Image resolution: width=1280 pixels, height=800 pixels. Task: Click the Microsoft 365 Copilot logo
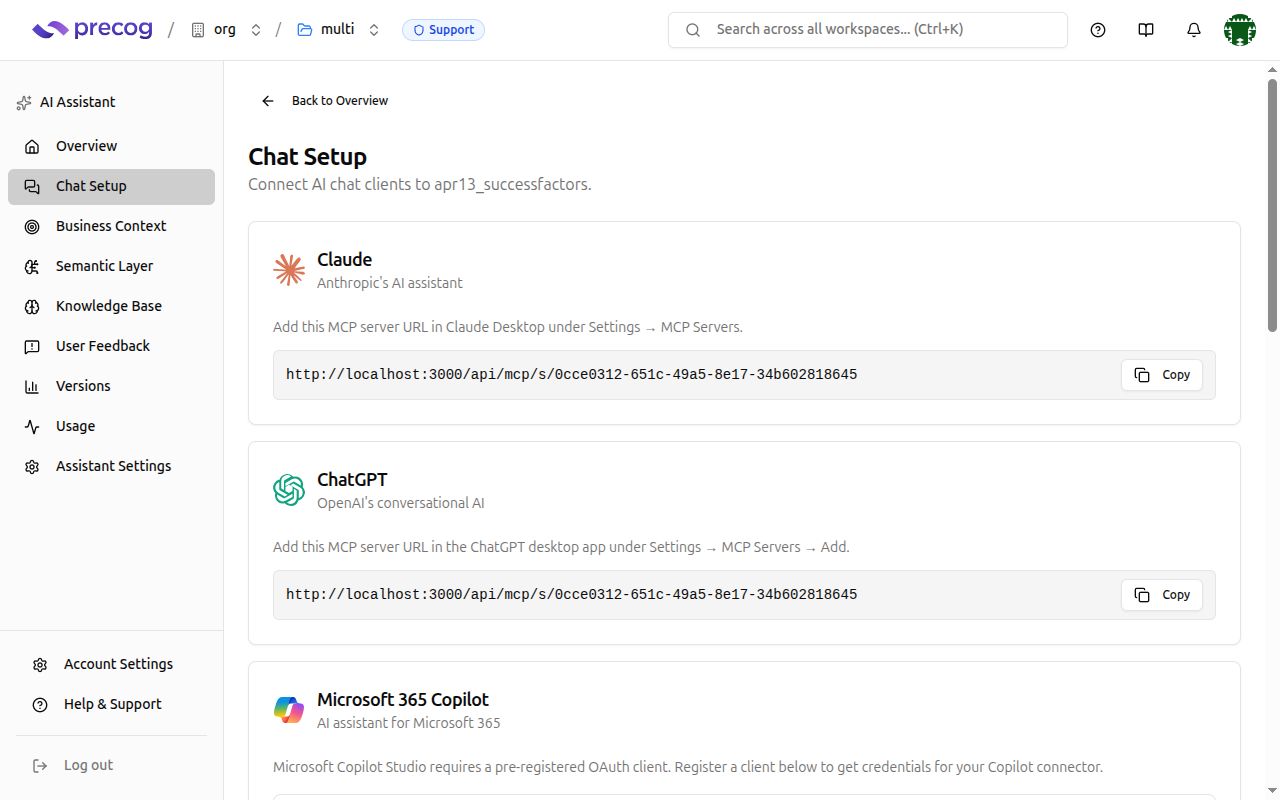[x=289, y=710]
